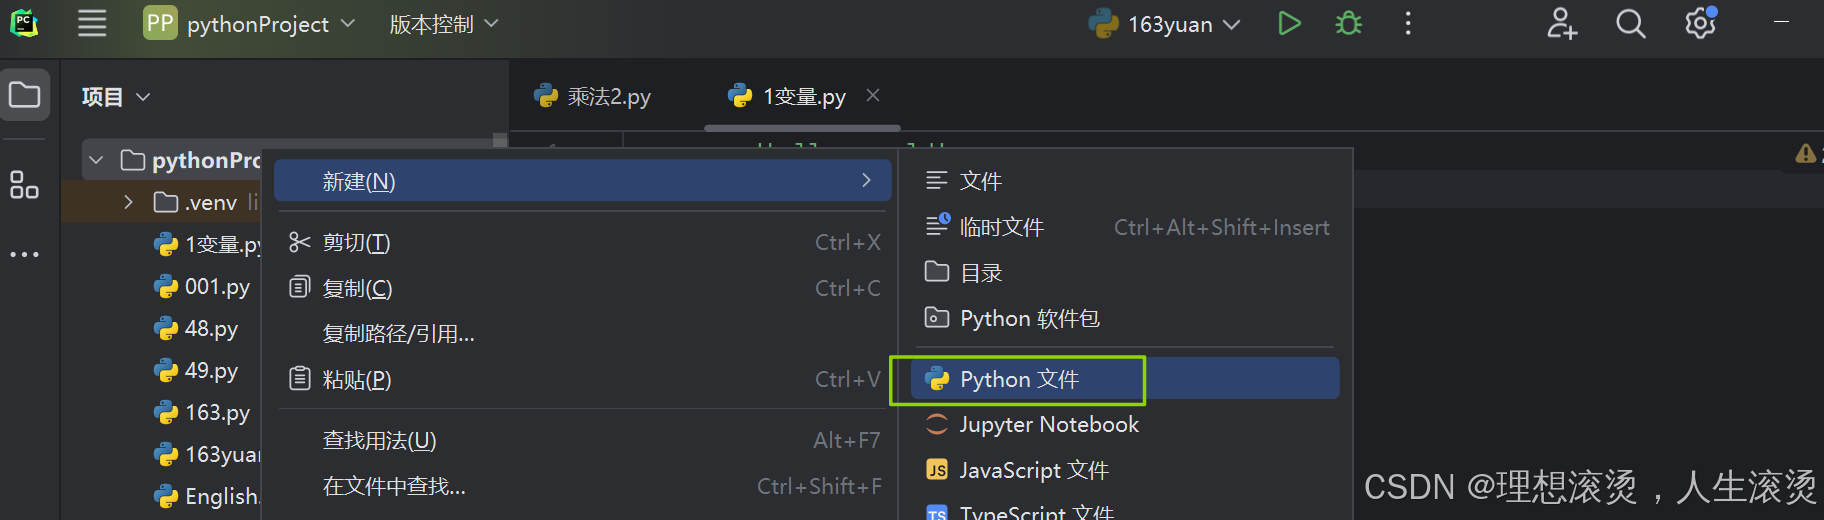The image size is (1824, 520).
Task: Create a new JavaScript 文件
Action: (1125, 470)
